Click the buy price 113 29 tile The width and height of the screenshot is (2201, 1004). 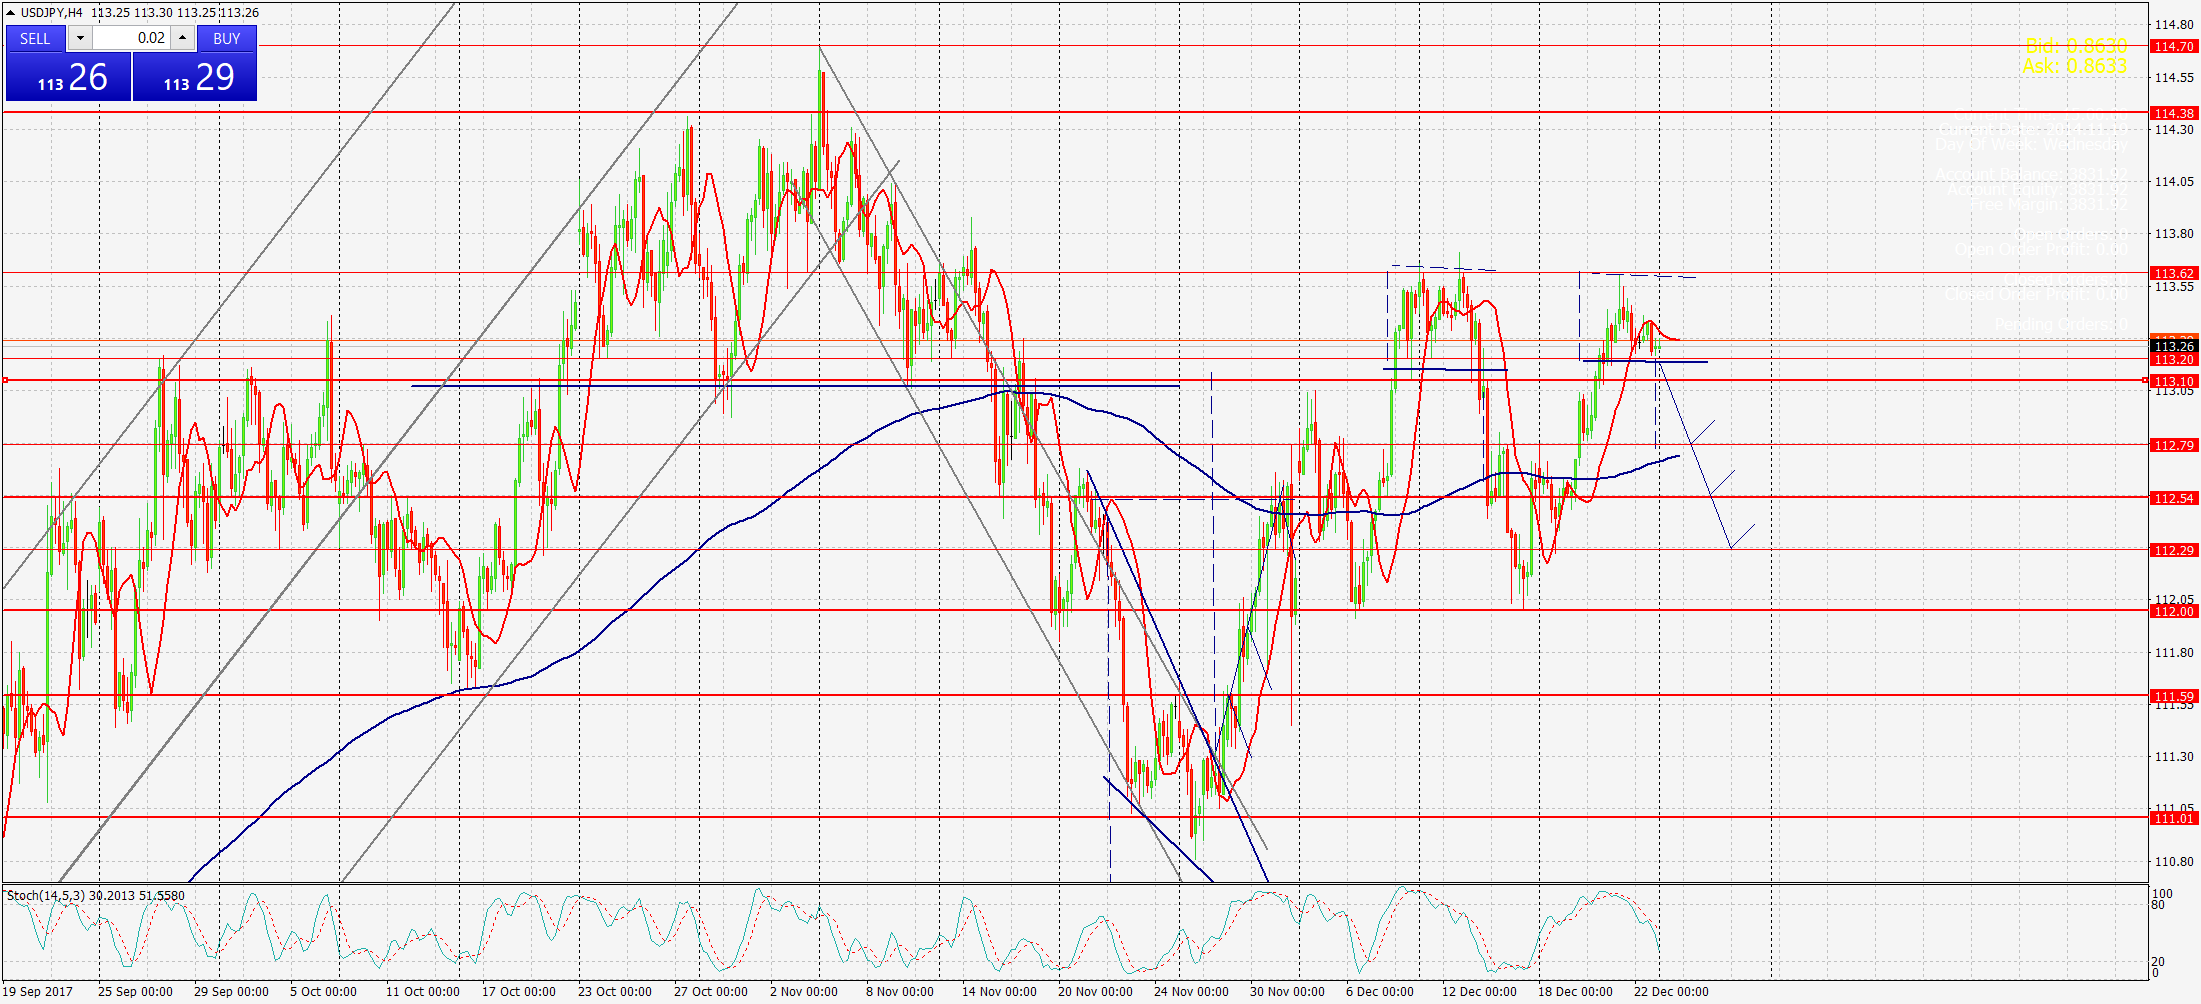point(195,77)
